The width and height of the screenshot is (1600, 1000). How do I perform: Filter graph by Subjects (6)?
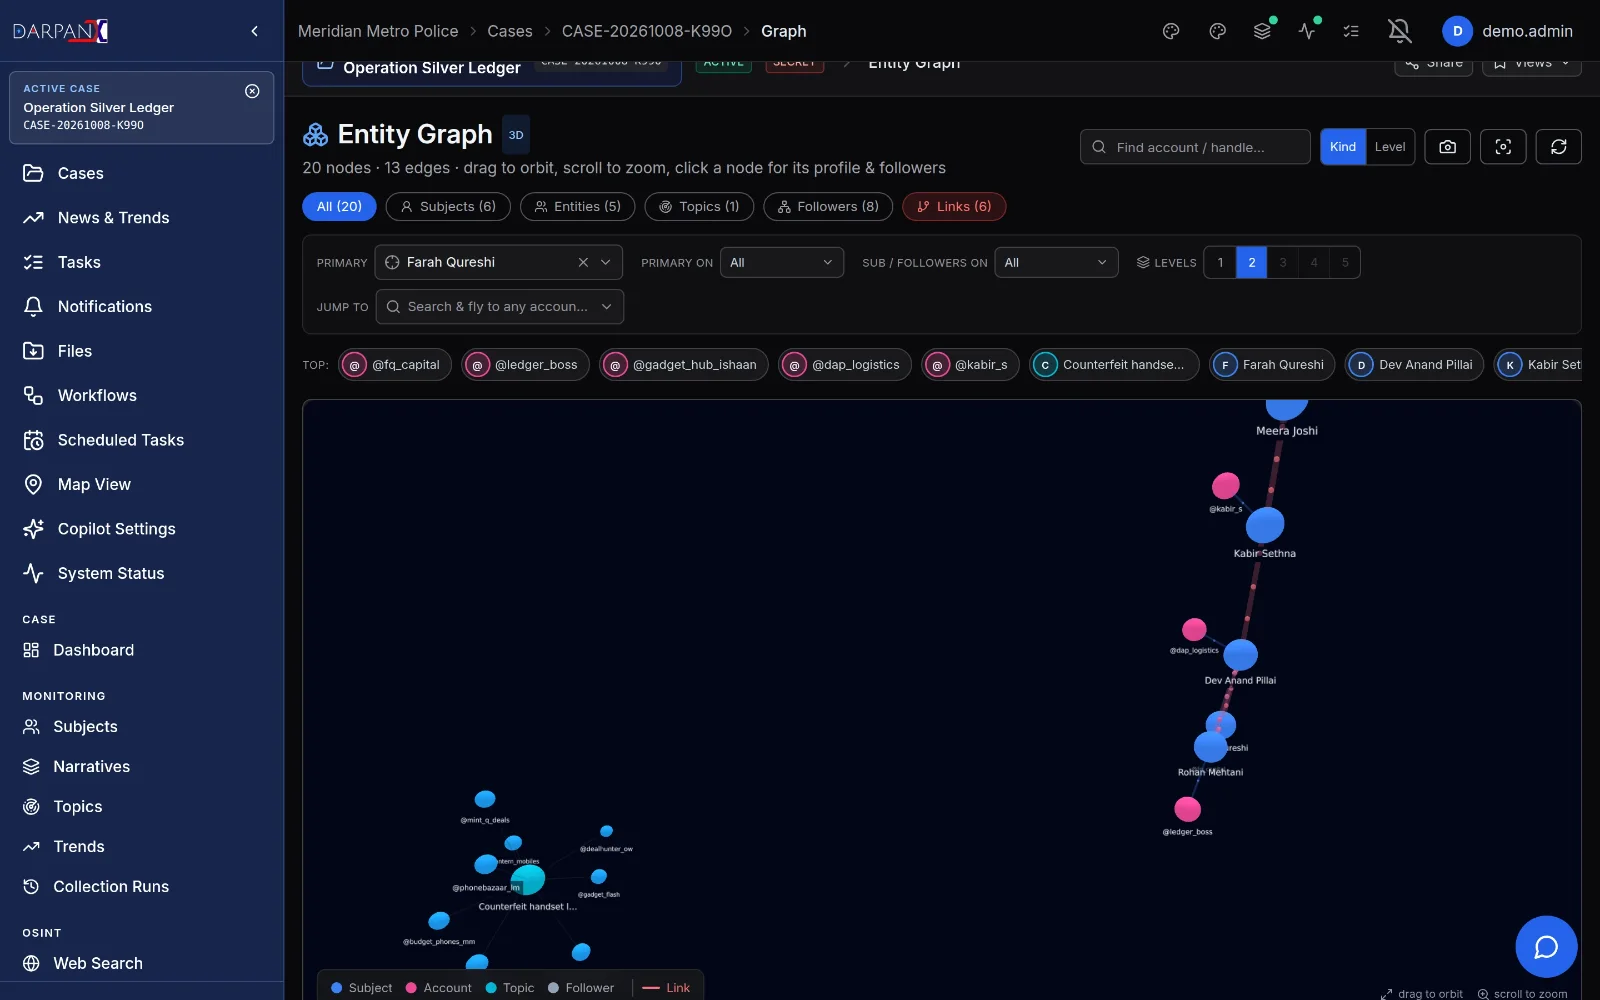(448, 207)
